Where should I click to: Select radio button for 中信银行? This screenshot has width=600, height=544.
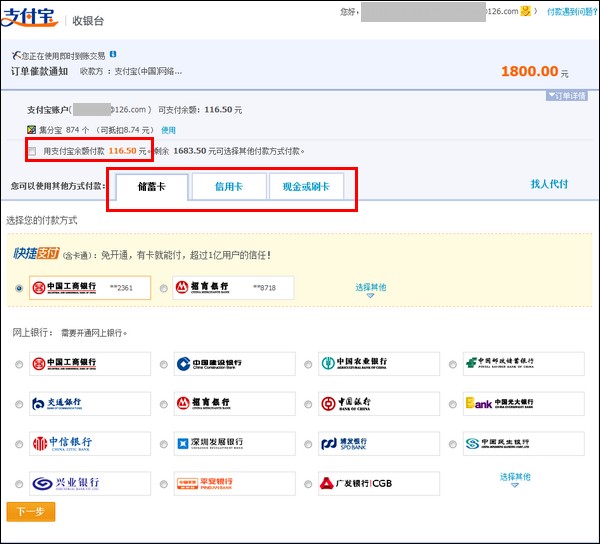click(x=19, y=444)
